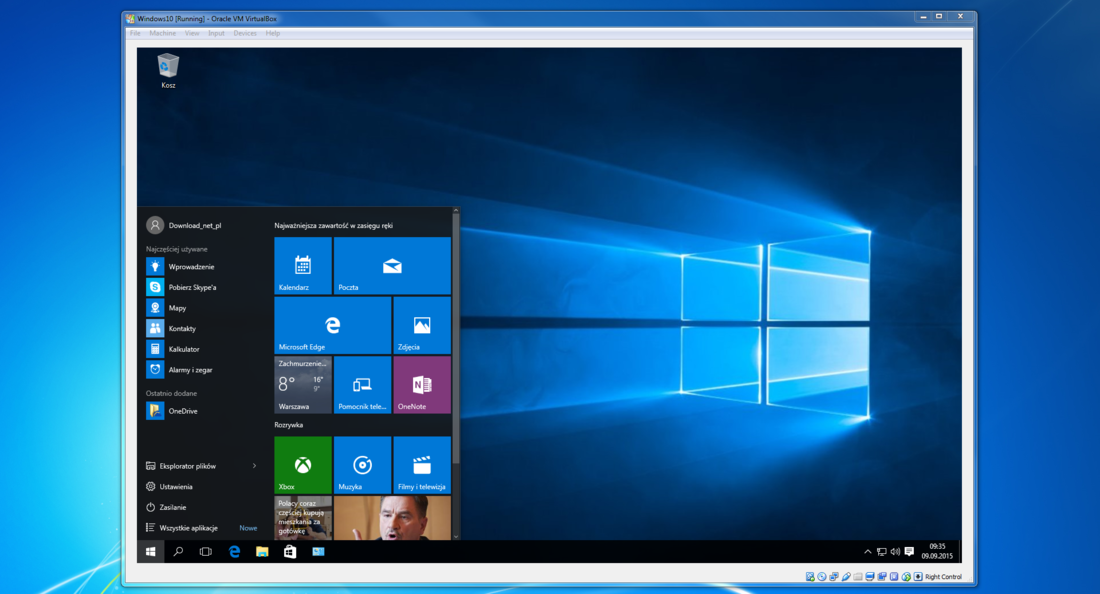This screenshot has width=1100, height=594.
Task: Open the VirtualBox Machine menu
Action: click(163, 33)
